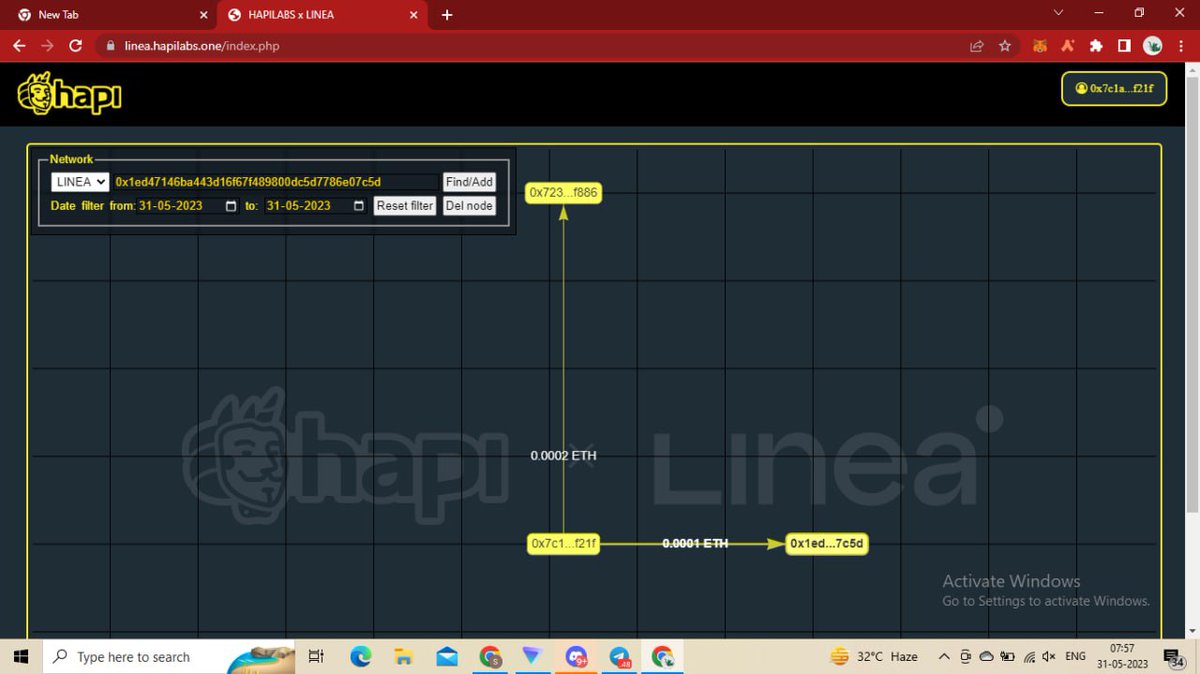This screenshot has height=674, width=1200.
Task: Click the hapi logo in the header
Action: (70, 94)
